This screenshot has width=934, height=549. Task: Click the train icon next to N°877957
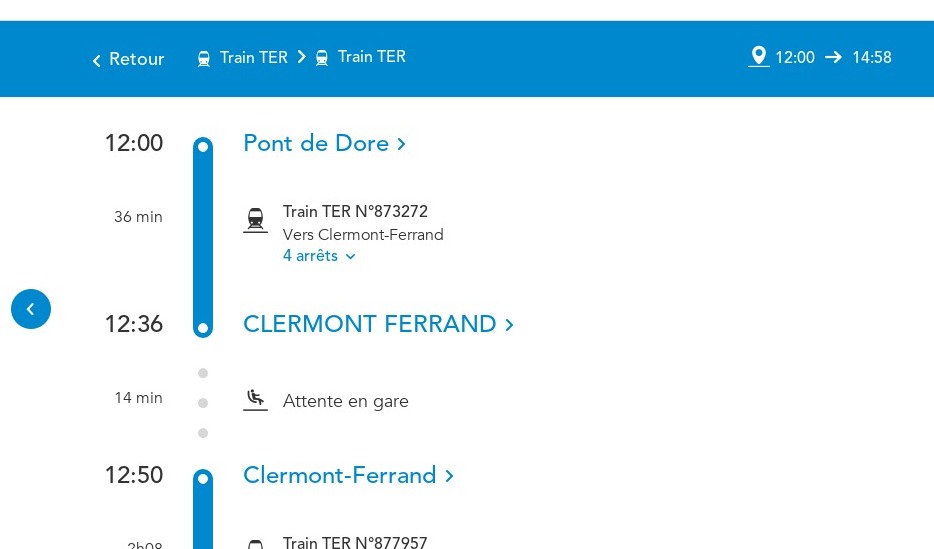pos(256,544)
